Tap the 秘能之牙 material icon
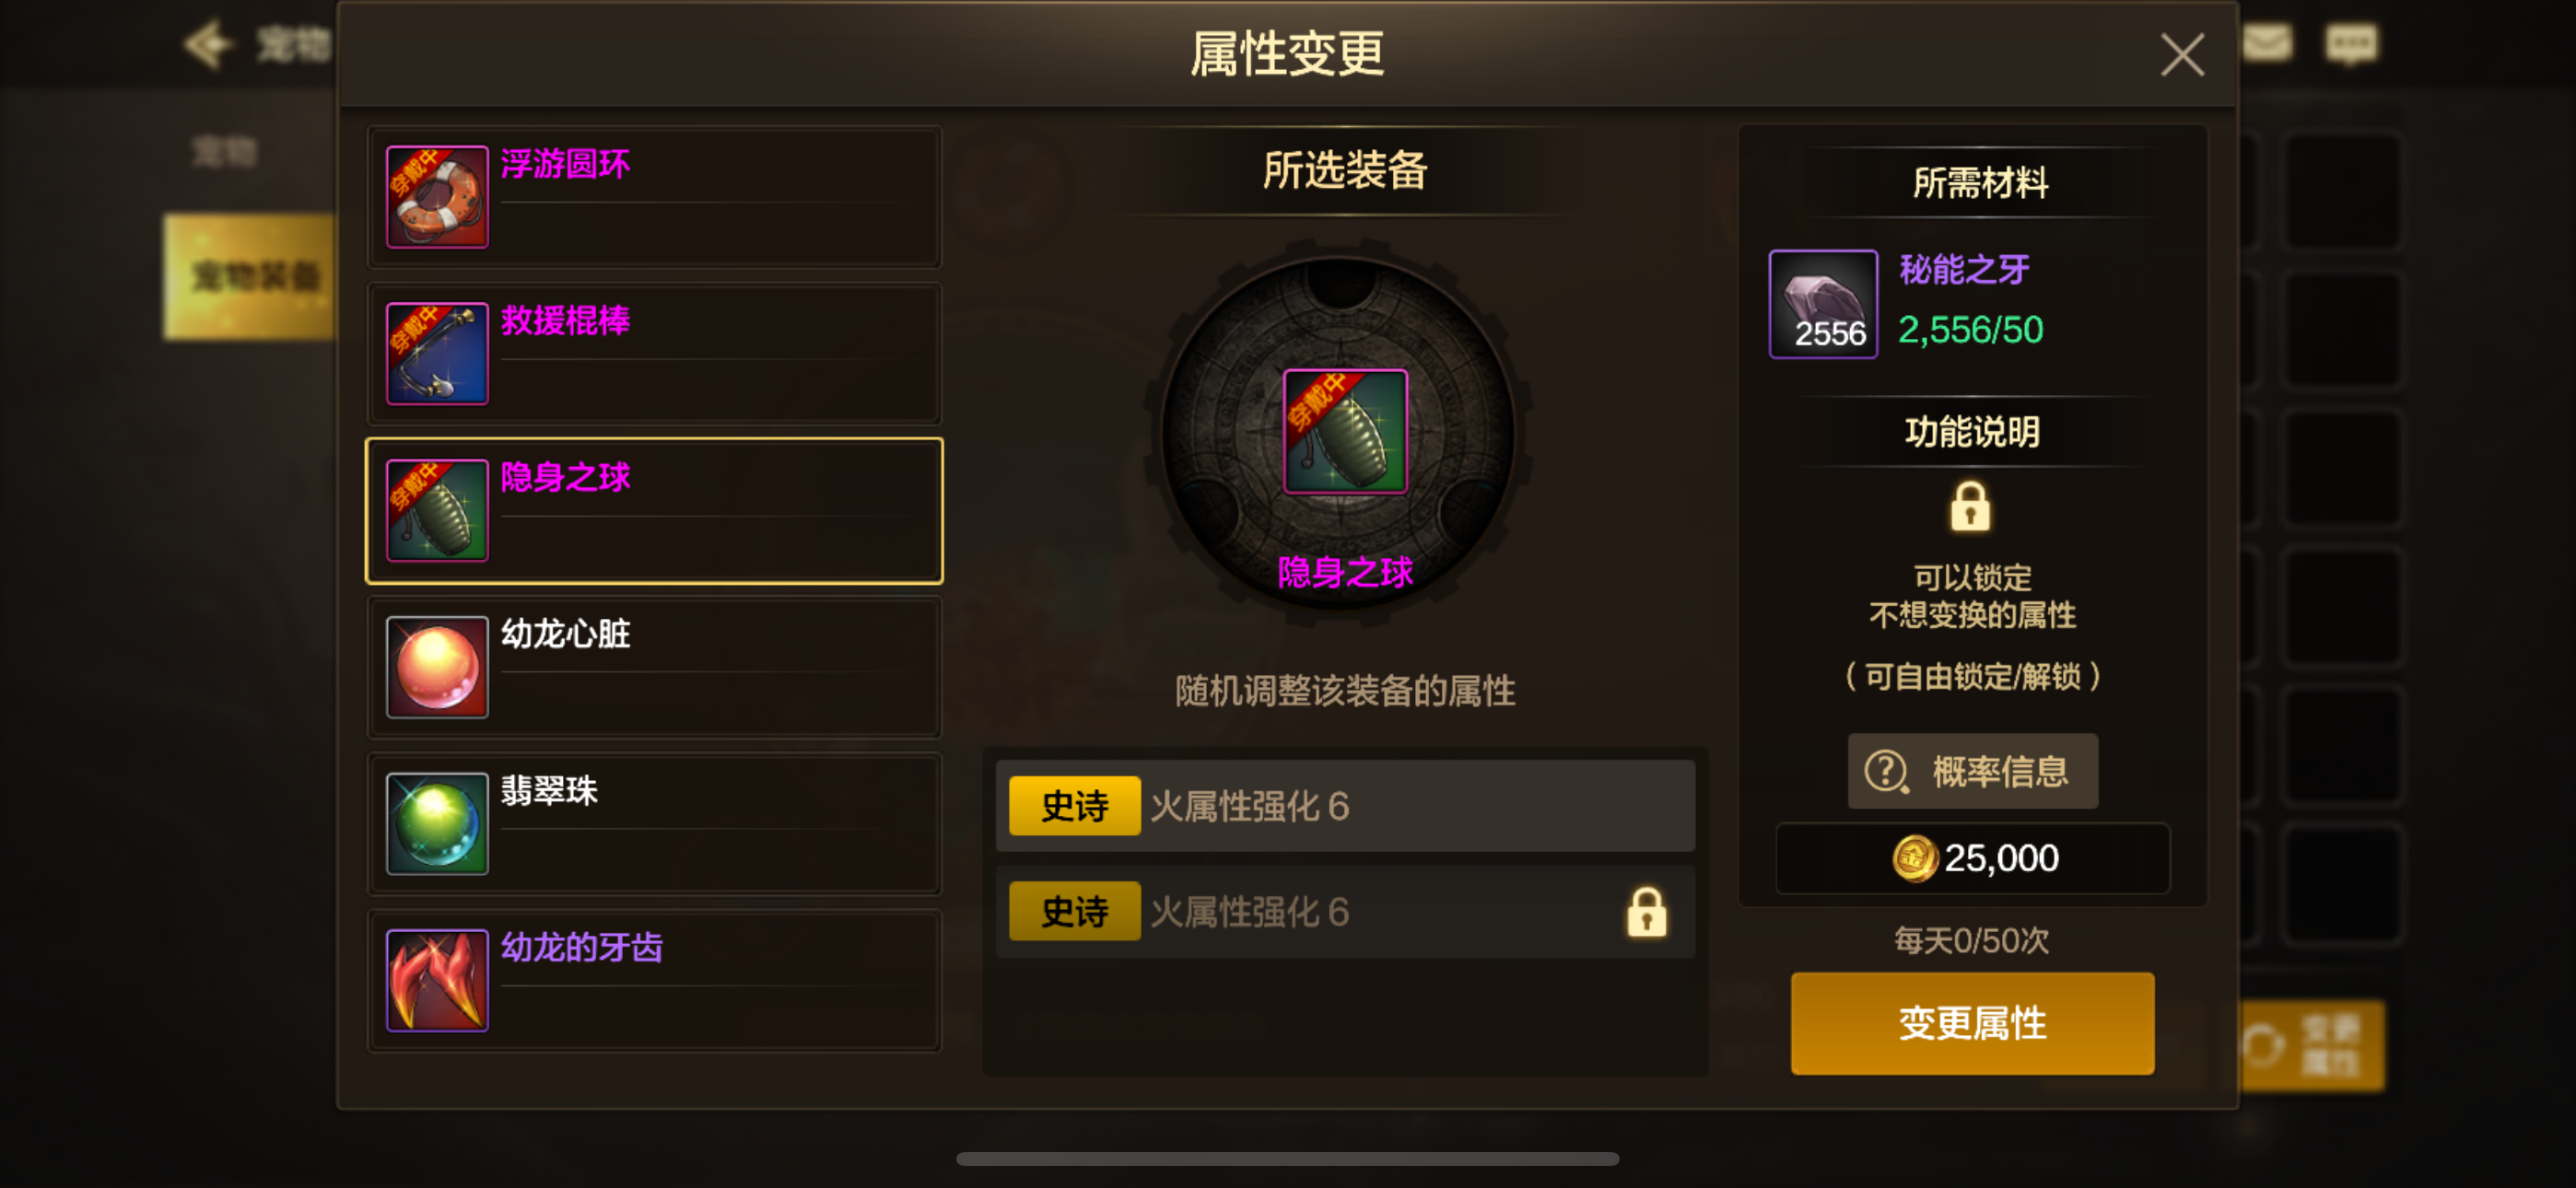Viewport: 2576px width, 1188px height. [x=1823, y=304]
